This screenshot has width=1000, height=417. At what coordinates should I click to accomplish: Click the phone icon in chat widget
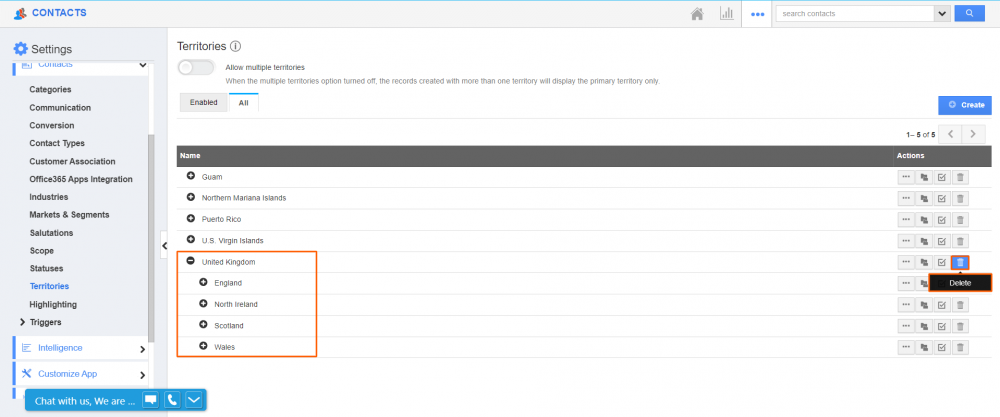(x=172, y=400)
